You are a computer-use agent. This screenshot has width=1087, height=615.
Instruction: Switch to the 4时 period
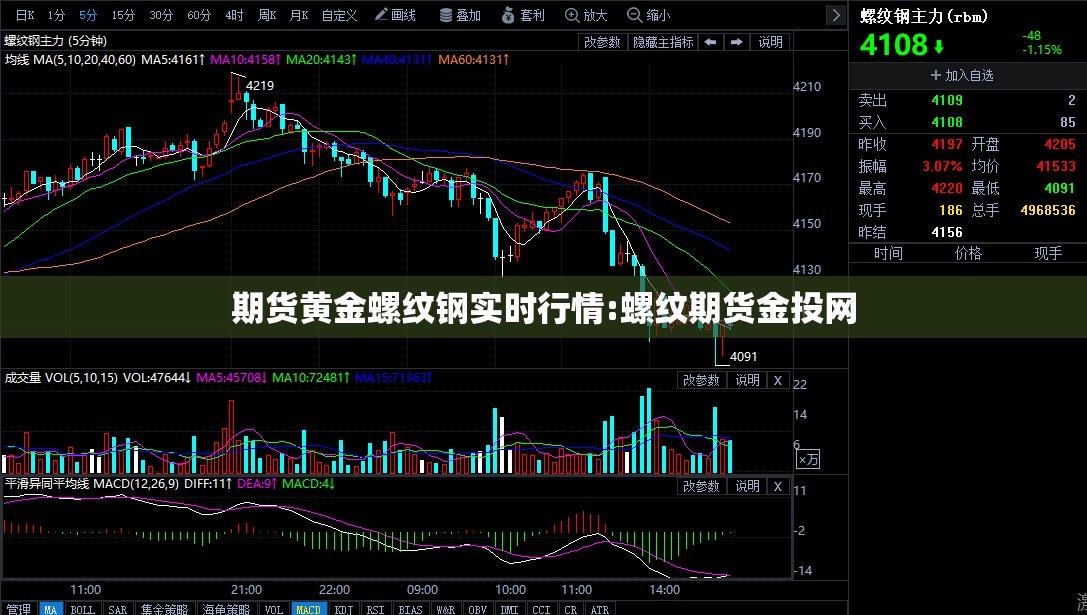[234, 15]
